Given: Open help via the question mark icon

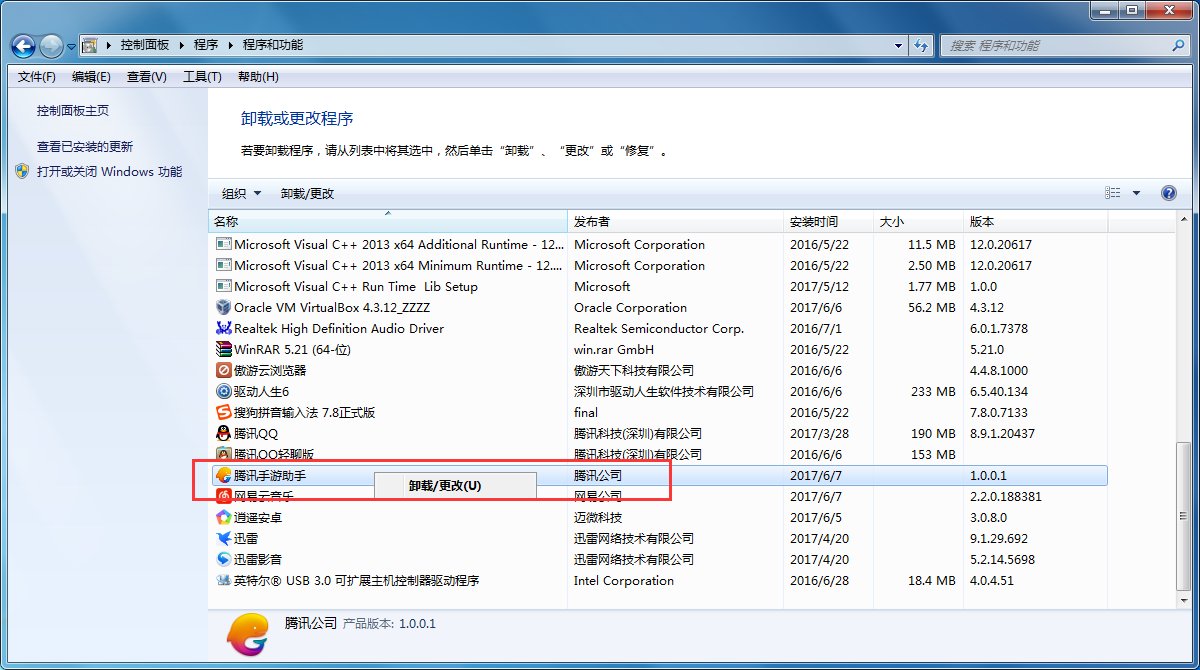Looking at the screenshot, I should pyautogui.click(x=1168, y=192).
